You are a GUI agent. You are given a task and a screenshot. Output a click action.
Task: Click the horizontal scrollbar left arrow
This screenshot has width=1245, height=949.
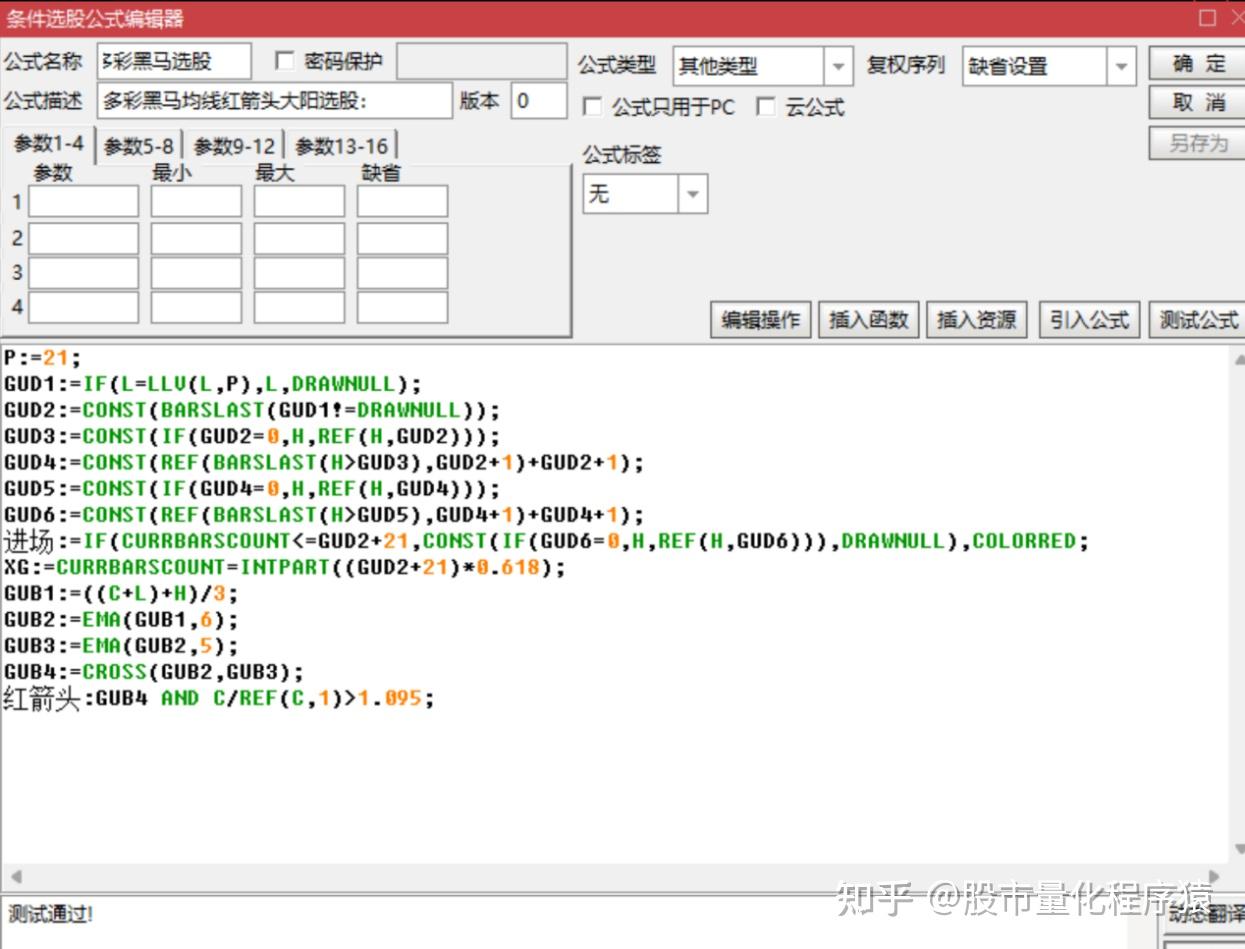tap(14, 876)
